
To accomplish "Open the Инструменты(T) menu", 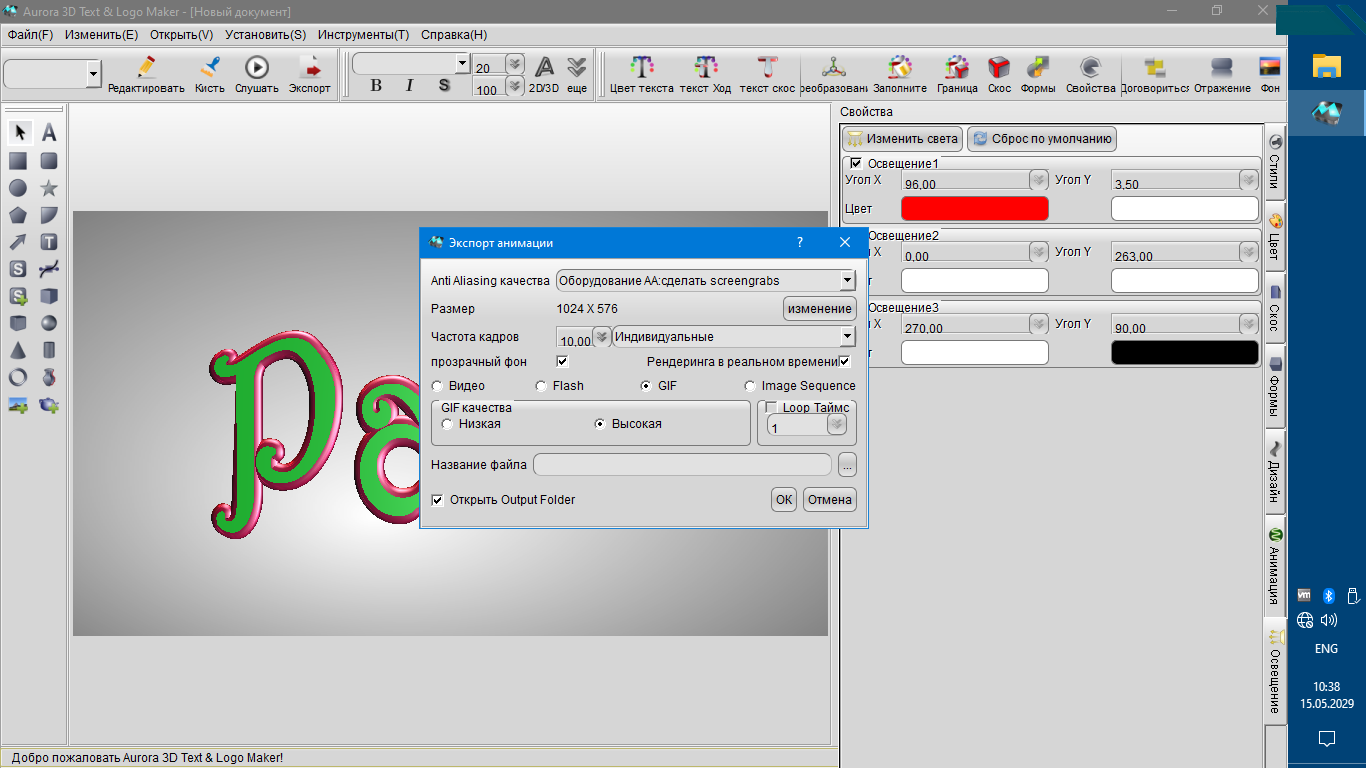I will coord(363,34).
